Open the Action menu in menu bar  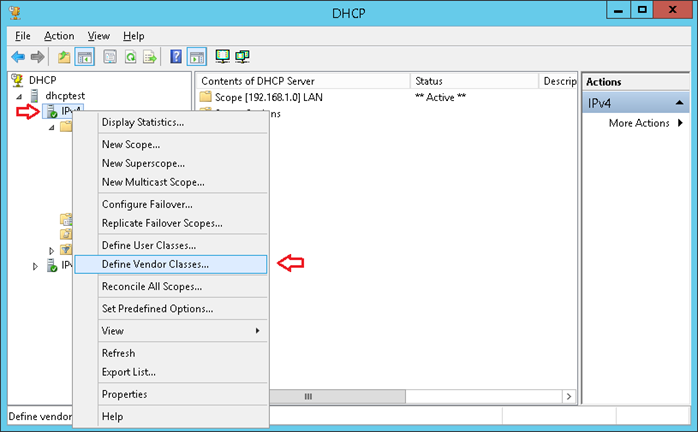pyautogui.click(x=59, y=36)
